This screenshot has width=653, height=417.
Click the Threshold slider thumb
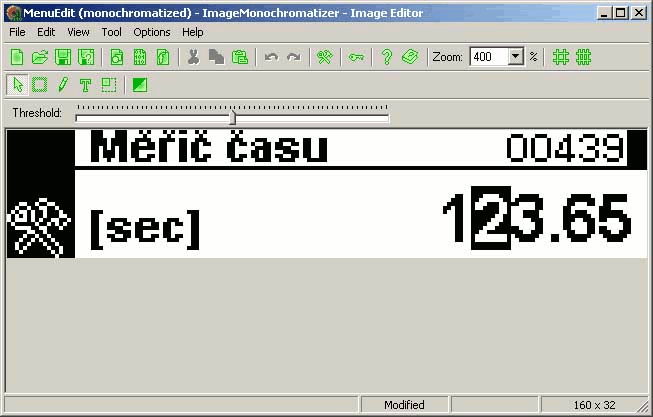coord(233,118)
